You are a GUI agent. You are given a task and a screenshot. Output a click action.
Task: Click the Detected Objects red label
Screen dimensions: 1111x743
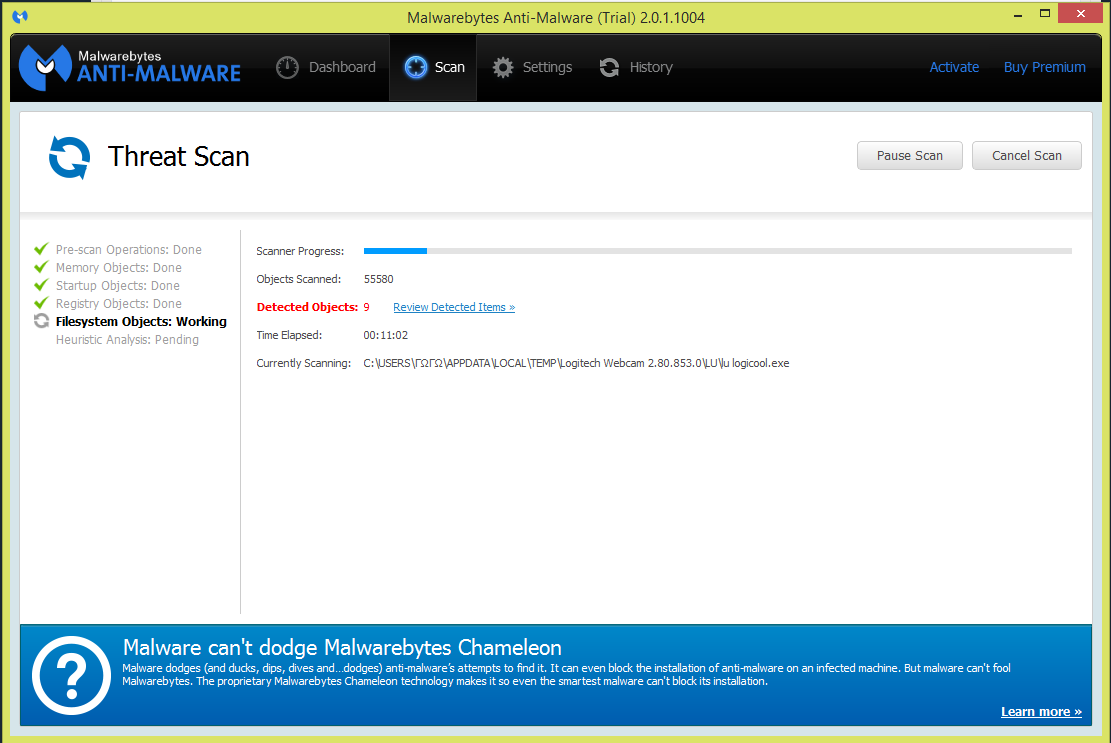pos(308,307)
